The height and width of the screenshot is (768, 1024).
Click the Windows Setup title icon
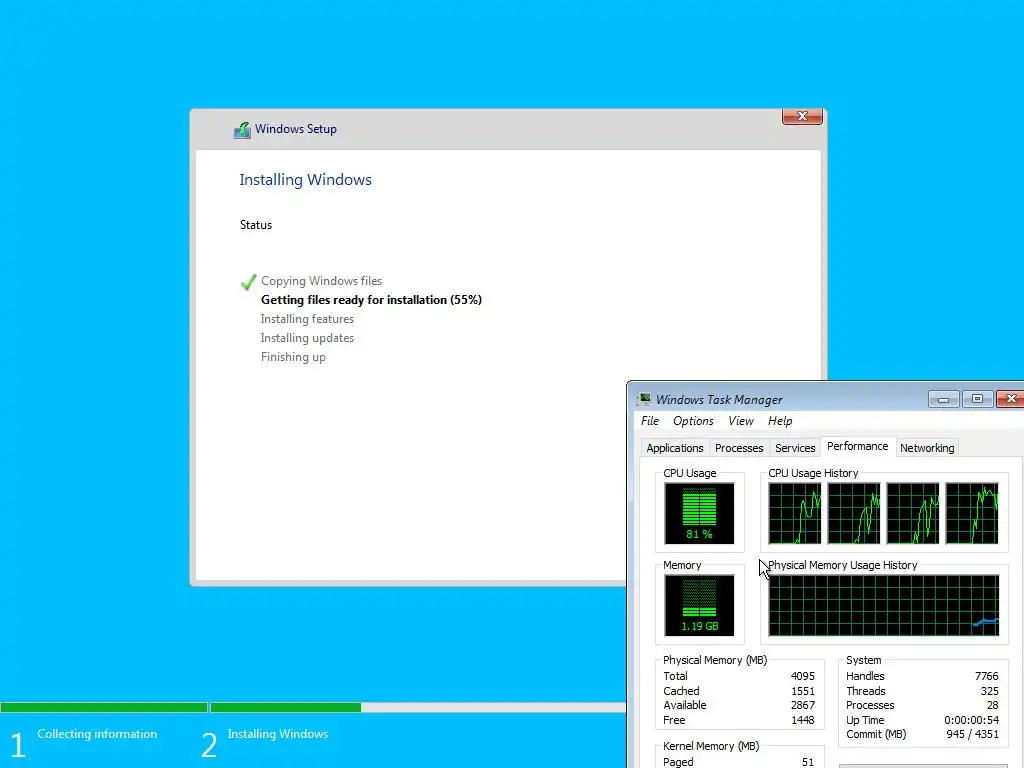[242, 130]
